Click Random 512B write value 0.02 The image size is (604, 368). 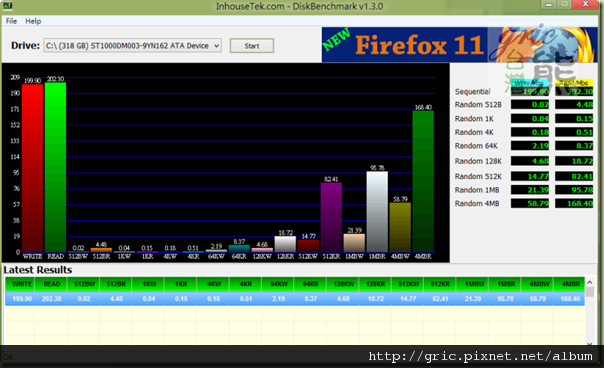pyautogui.click(x=530, y=104)
